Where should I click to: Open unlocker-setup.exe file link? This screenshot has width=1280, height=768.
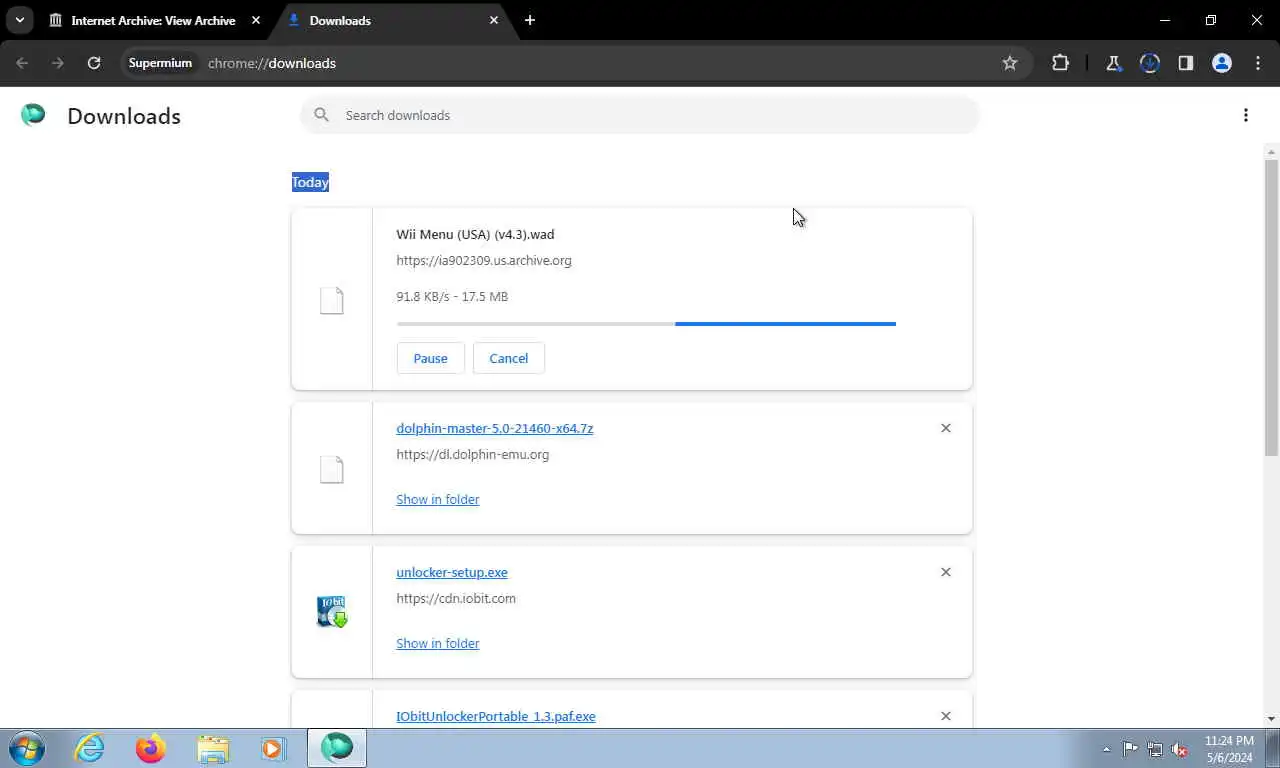point(451,572)
